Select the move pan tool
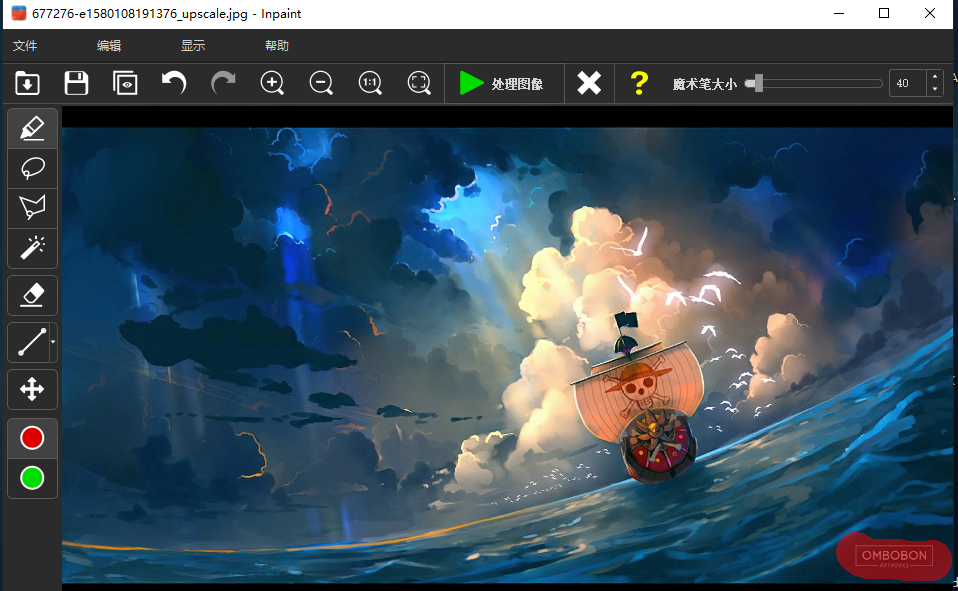 point(32,389)
